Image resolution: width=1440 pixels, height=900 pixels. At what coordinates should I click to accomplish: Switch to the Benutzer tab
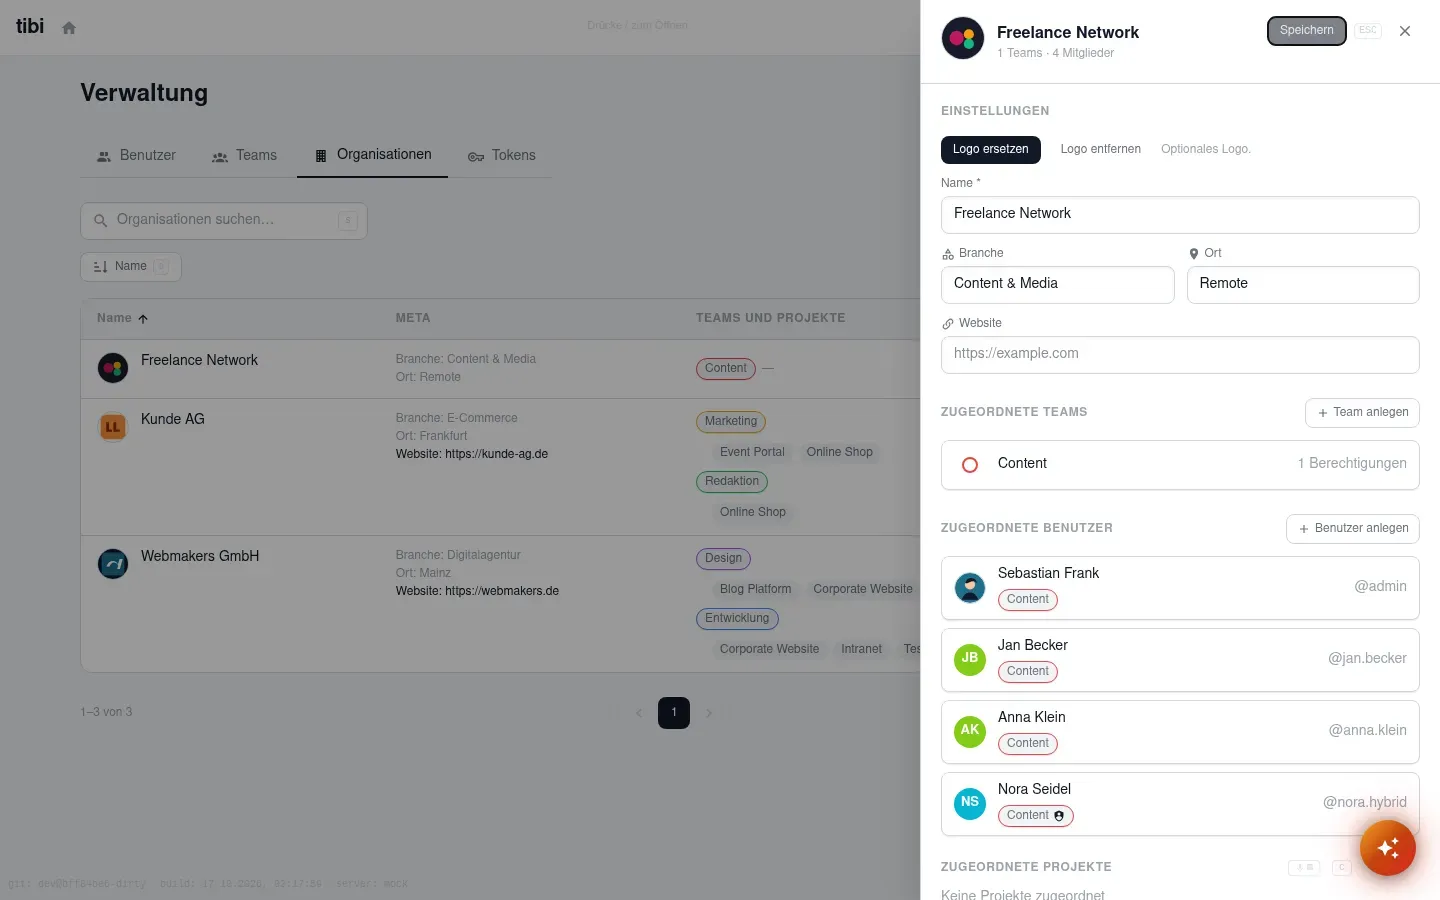136,156
